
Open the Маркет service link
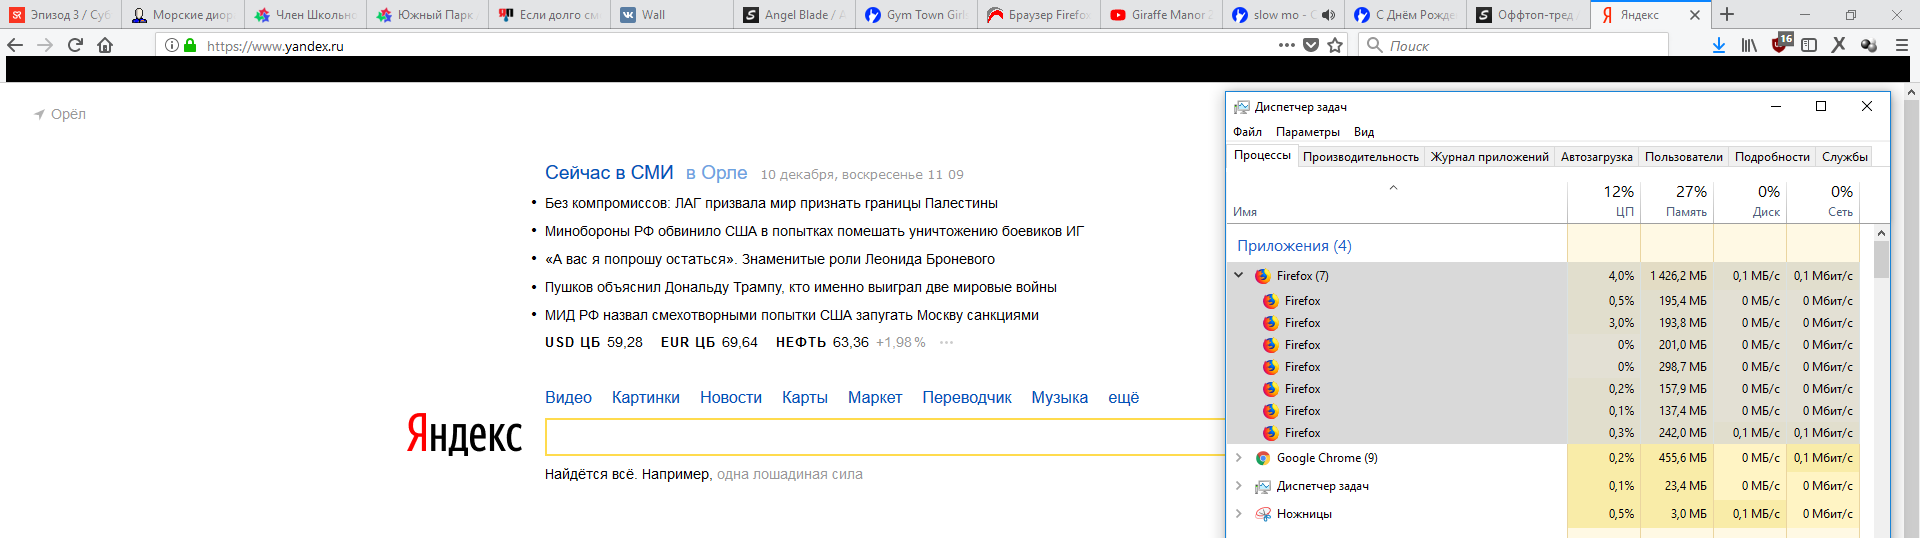[x=875, y=397]
